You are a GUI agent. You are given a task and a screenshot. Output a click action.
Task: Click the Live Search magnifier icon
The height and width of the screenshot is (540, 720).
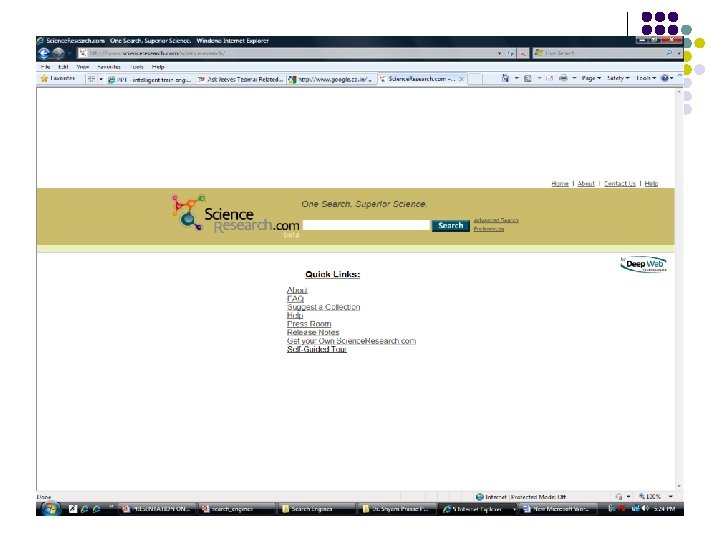(x=669, y=53)
